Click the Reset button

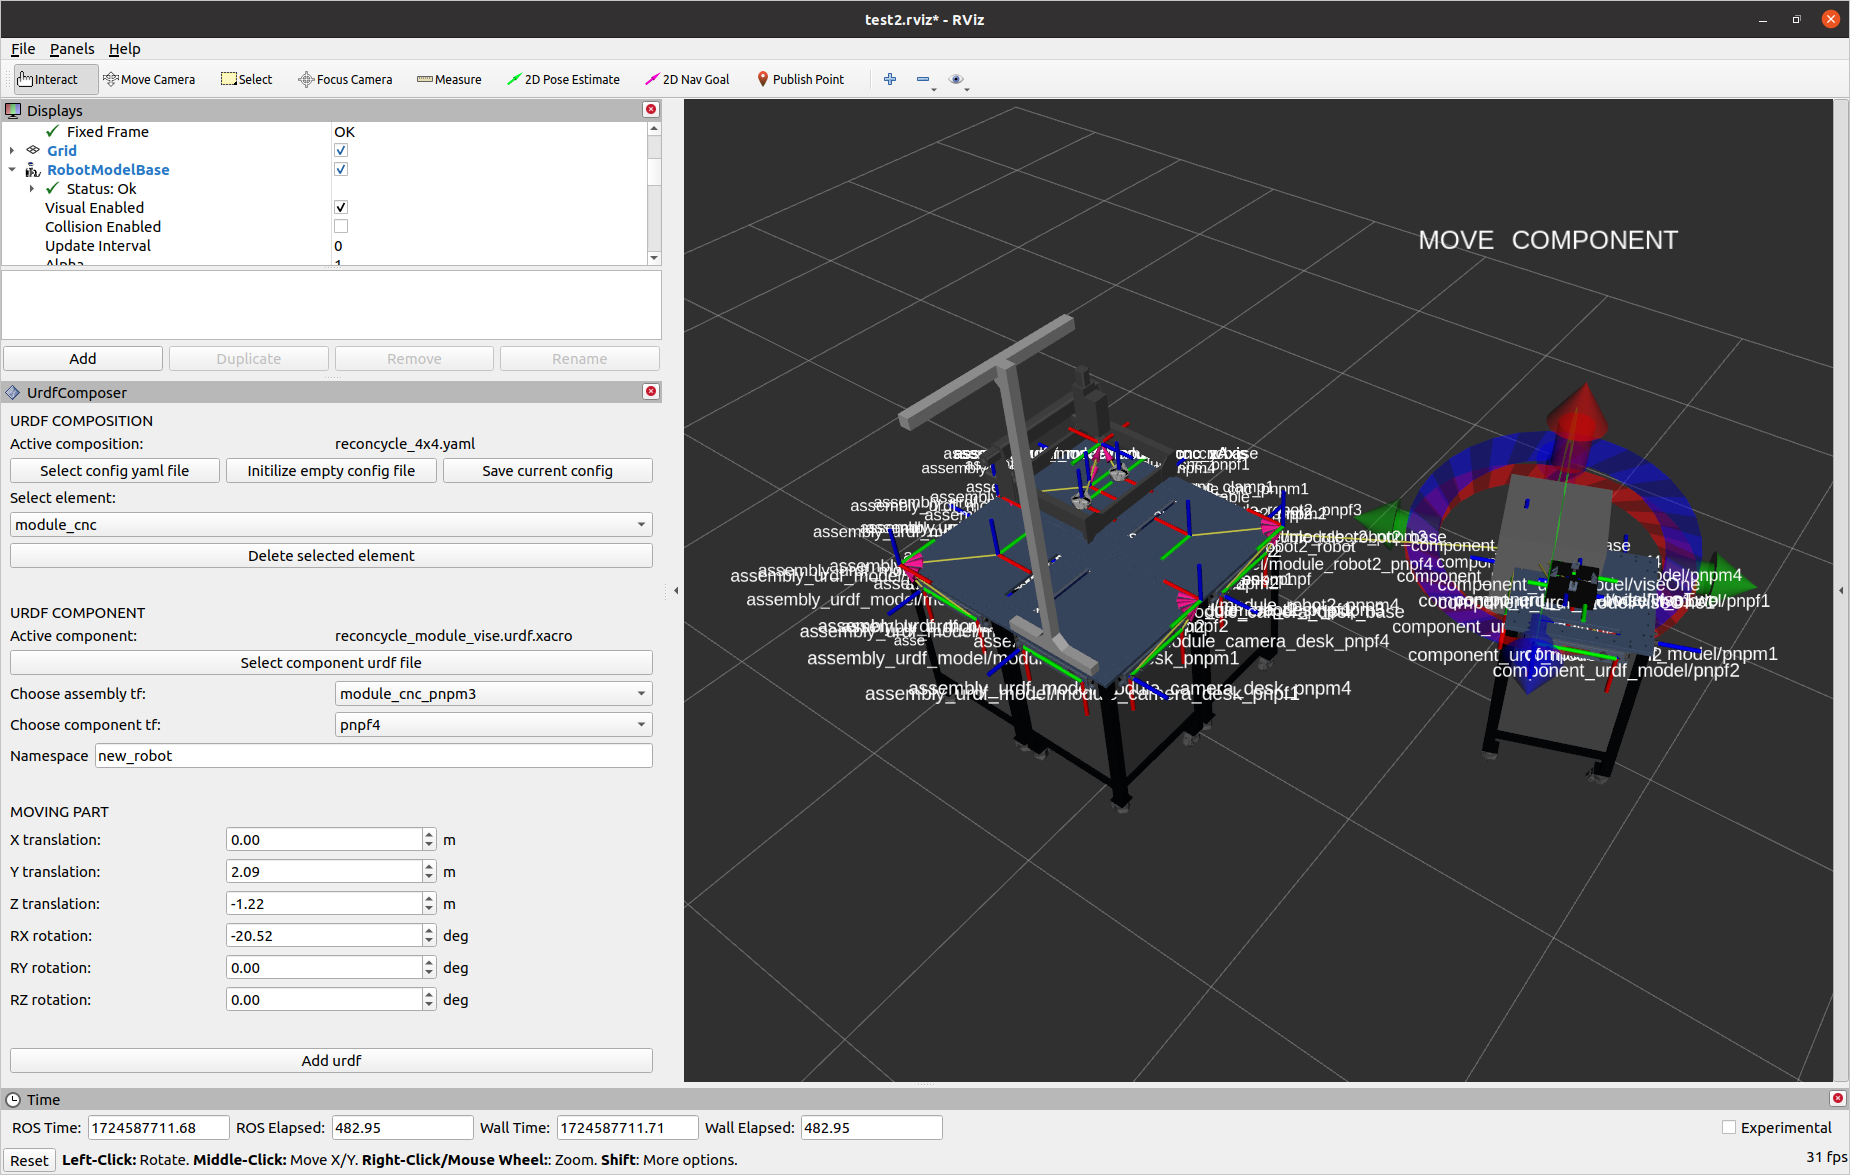[x=29, y=1160]
